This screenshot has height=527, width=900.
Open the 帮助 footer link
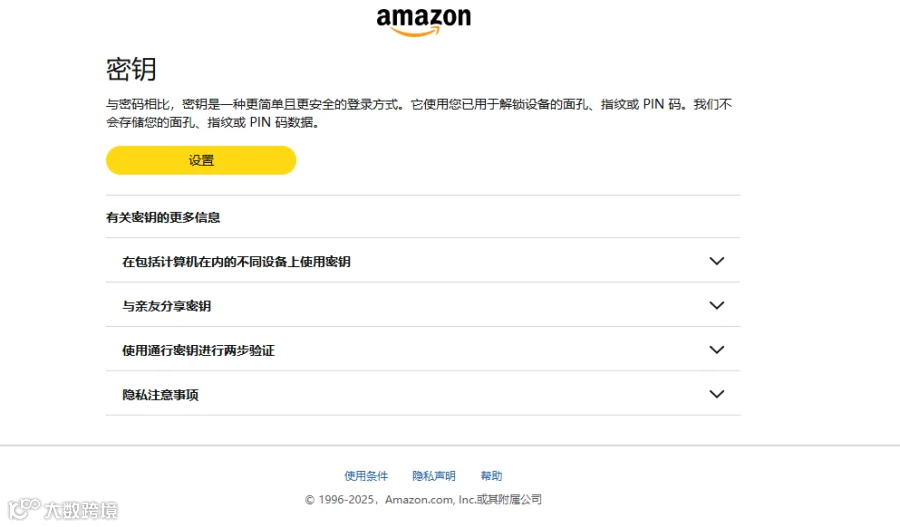(491, 476)
